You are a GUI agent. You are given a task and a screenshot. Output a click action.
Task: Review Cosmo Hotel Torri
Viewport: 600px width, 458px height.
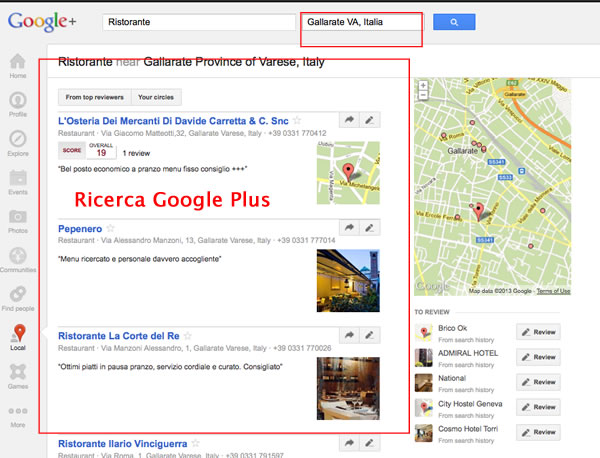pos(538,432)
